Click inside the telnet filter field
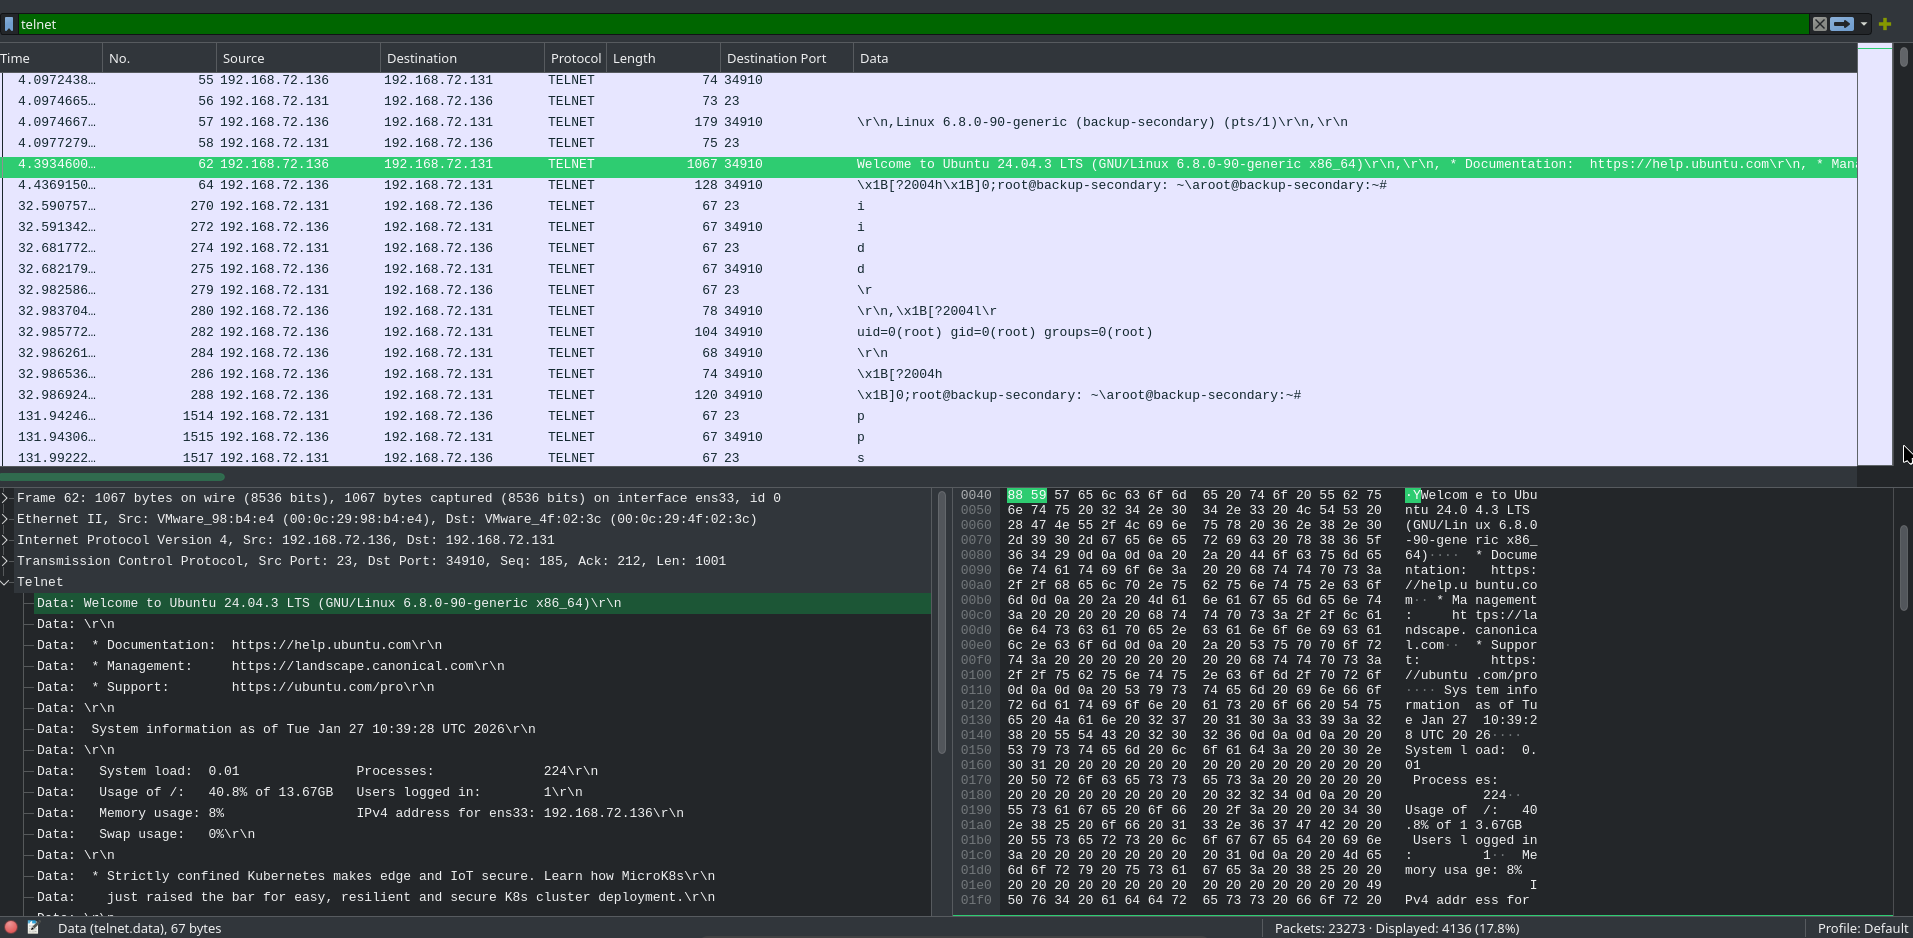This screenshot has width=1913, height=938. tap(400, 23)
